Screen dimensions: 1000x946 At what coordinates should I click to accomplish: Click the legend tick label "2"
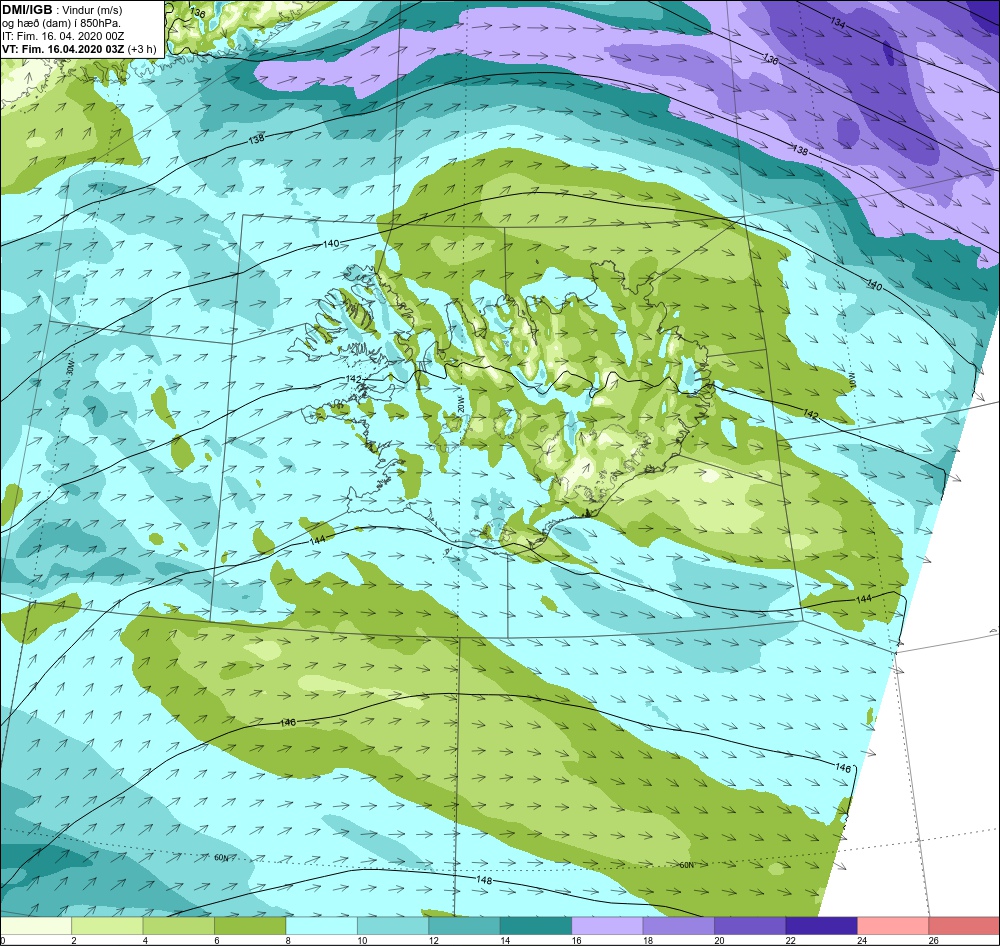[74, 940]
